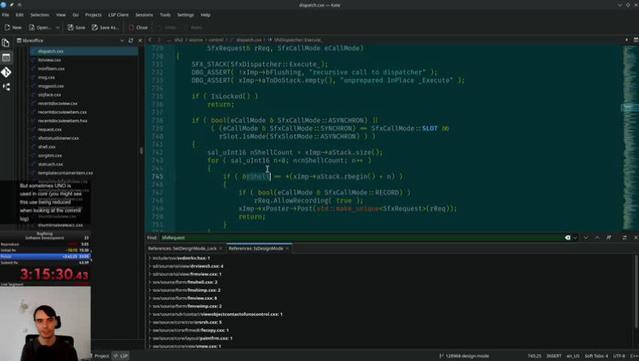Clear the Find field text
This screenshot has width=639, height=361.
click(568, 238)
